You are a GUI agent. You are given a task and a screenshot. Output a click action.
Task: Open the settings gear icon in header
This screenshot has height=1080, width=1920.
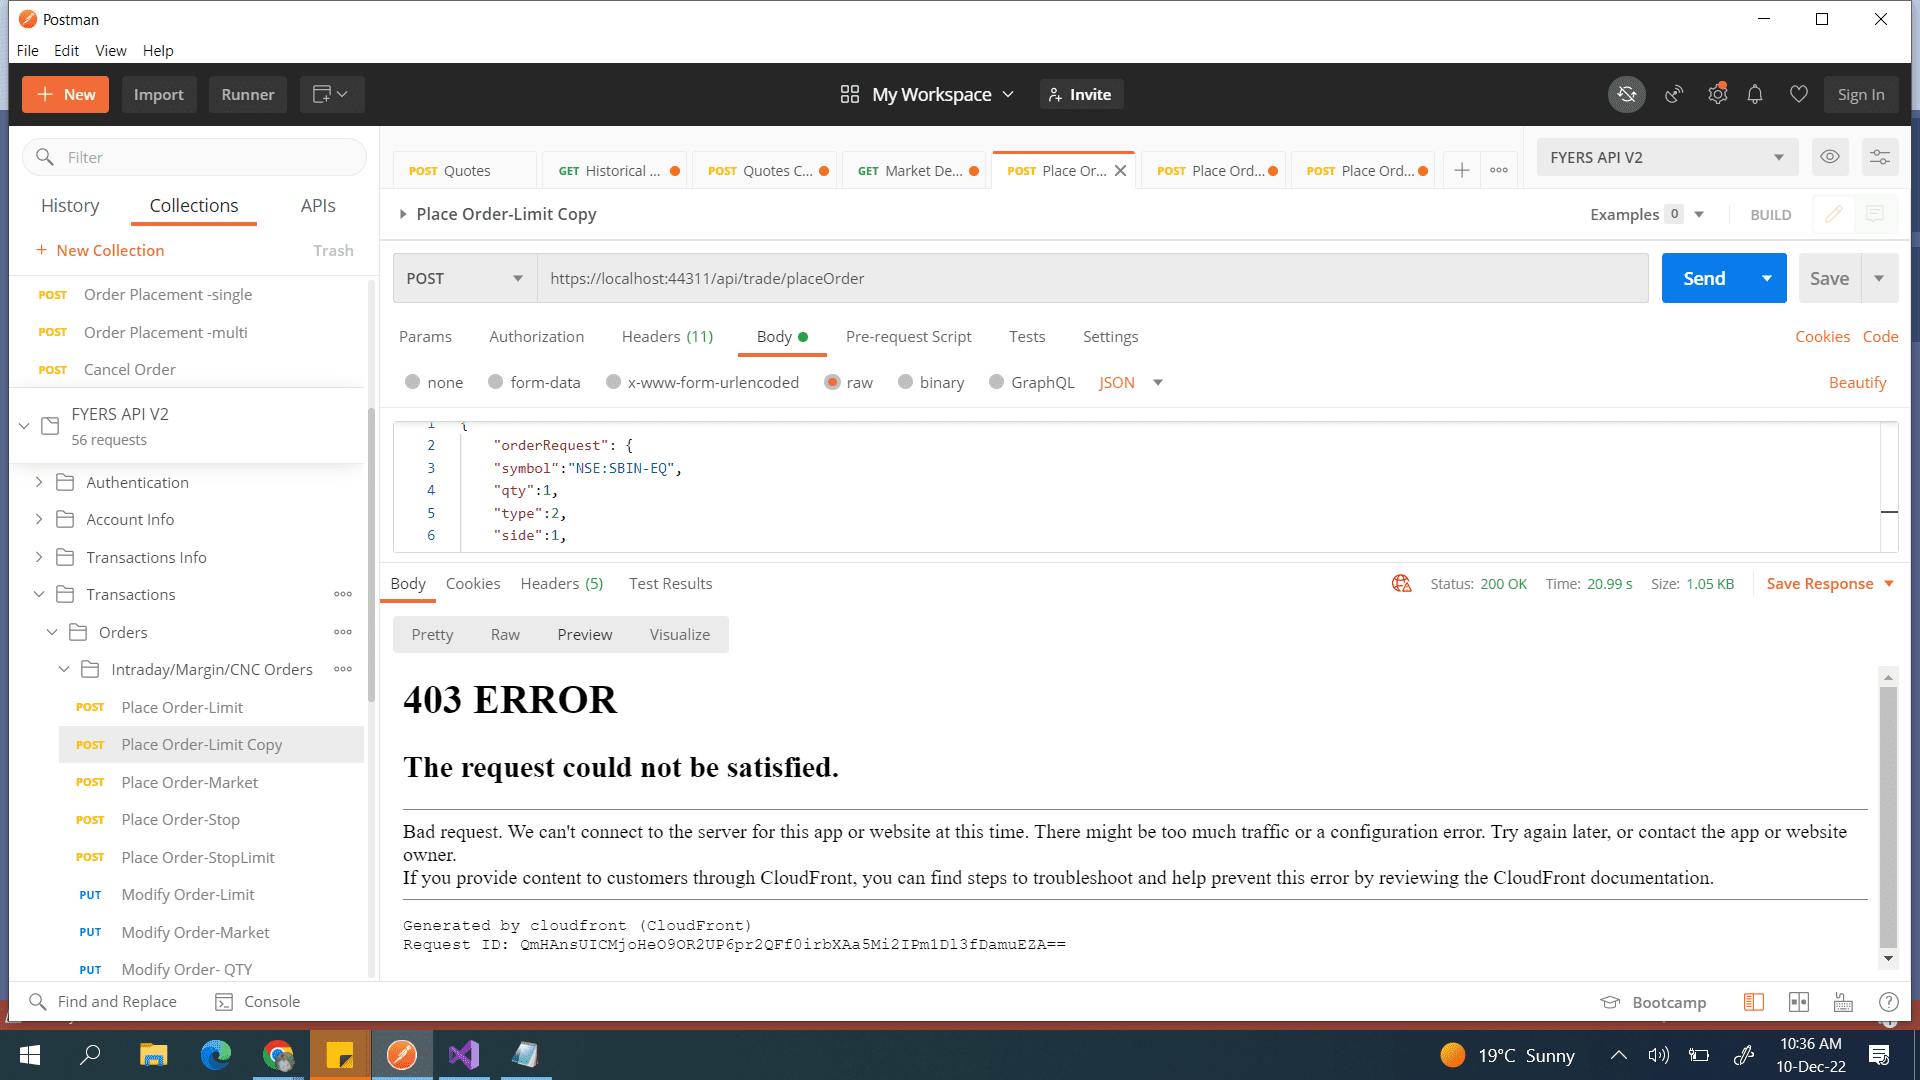click(1717, 94)
